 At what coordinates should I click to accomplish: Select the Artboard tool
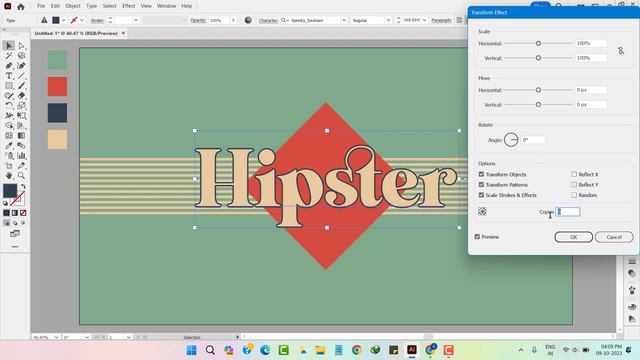9,166
